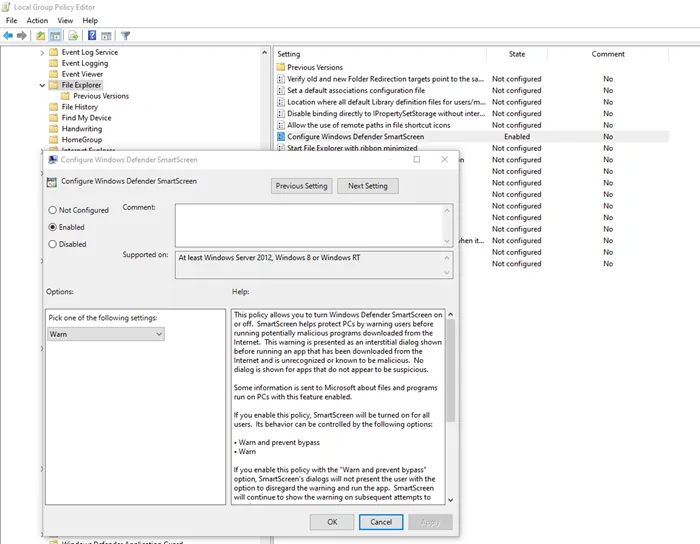Click the Event Log Service folder icon
Image resolution: width=700 pixels, height=544 pixels.
54,52
